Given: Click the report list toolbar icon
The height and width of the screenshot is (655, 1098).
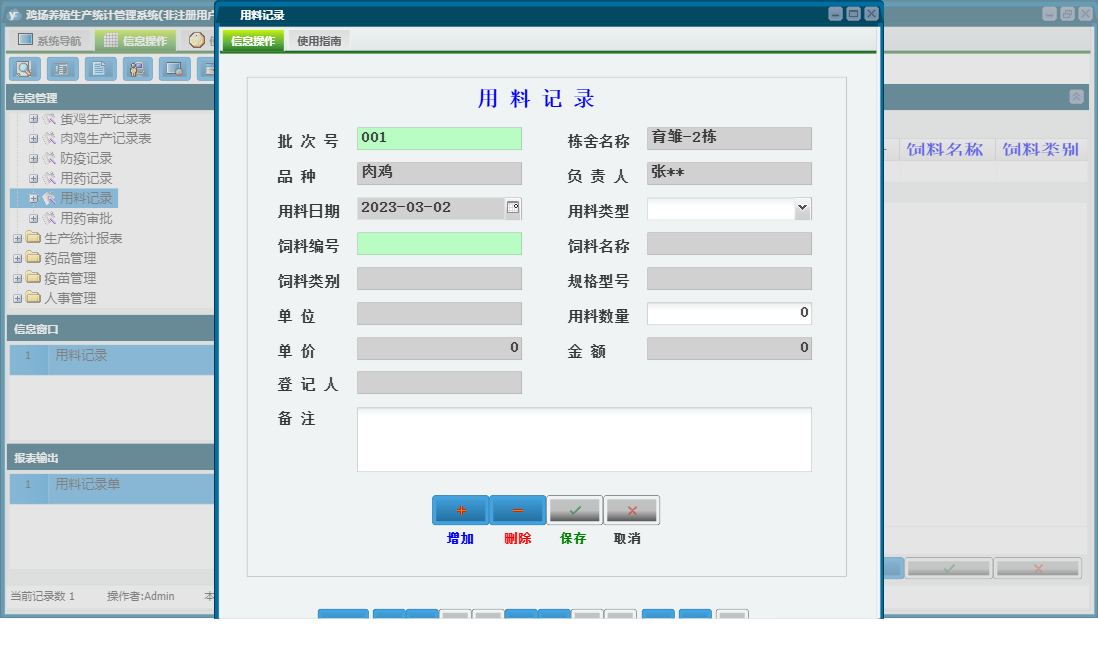Looking at the screenshot, I should tap(63, 69).
